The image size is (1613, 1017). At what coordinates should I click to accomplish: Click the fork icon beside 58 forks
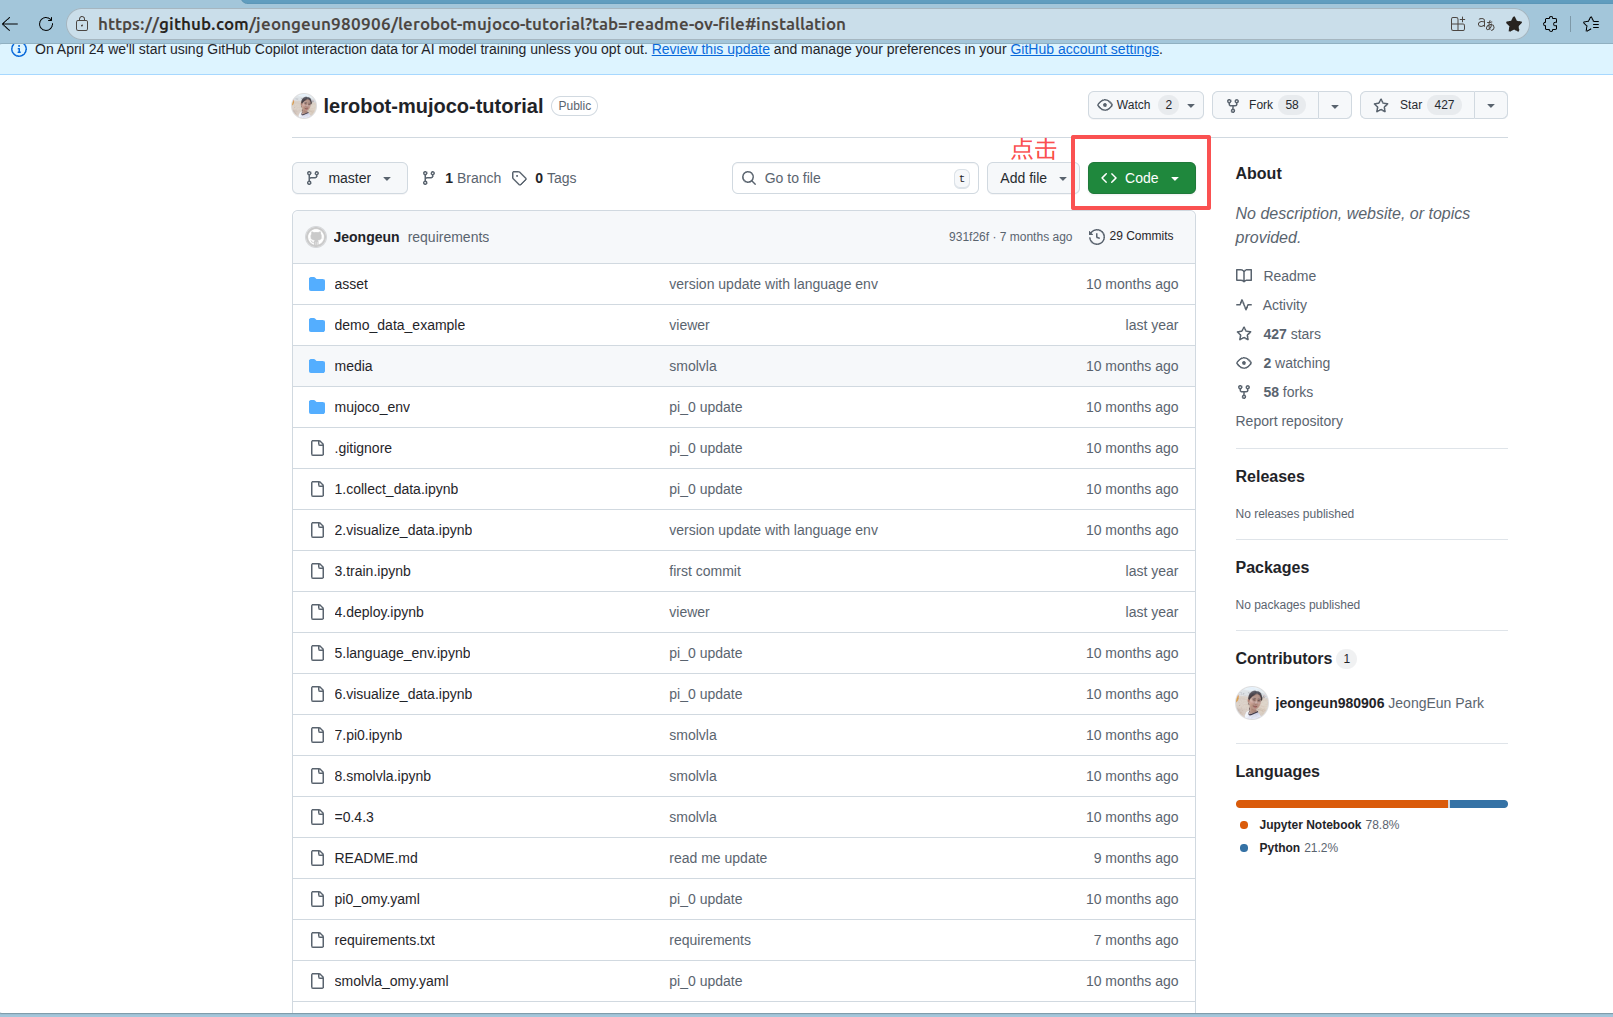click(1244, 392)
